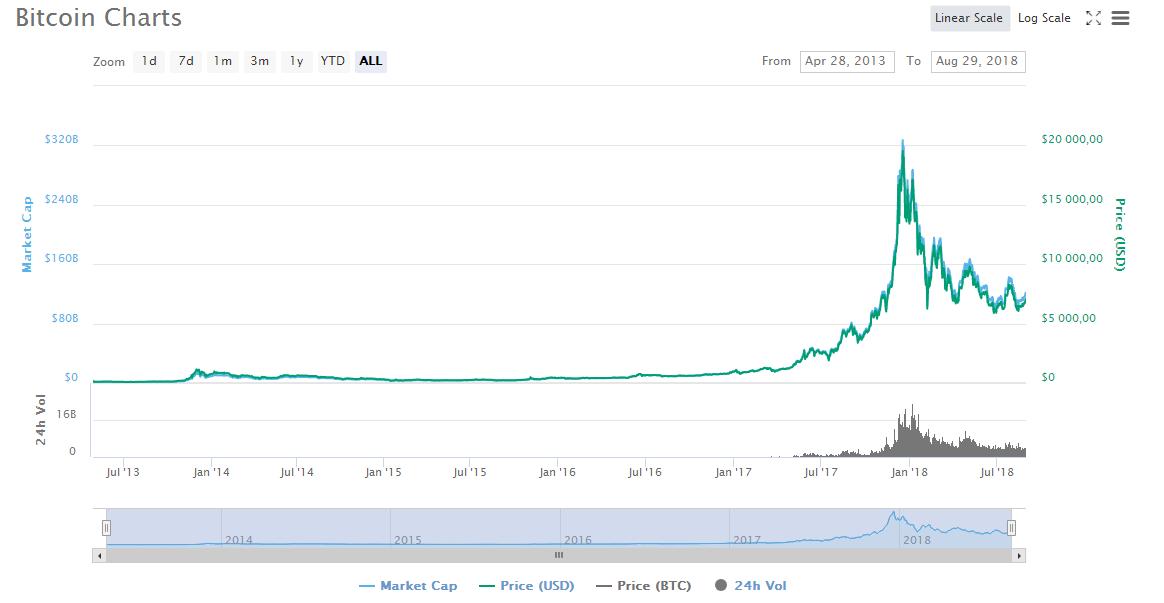
Task: Select the ALL zoom range
Action: coord(370,62)
